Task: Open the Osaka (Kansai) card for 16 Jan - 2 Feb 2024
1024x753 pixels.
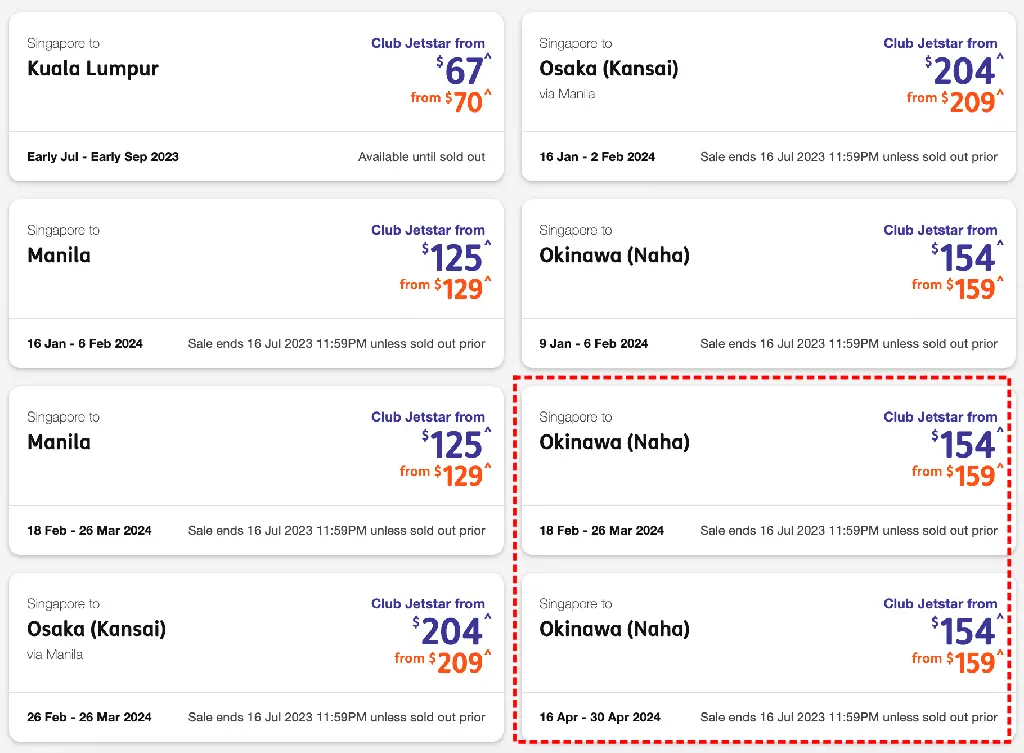Action: pyautogui.click(x=769, y=97)
